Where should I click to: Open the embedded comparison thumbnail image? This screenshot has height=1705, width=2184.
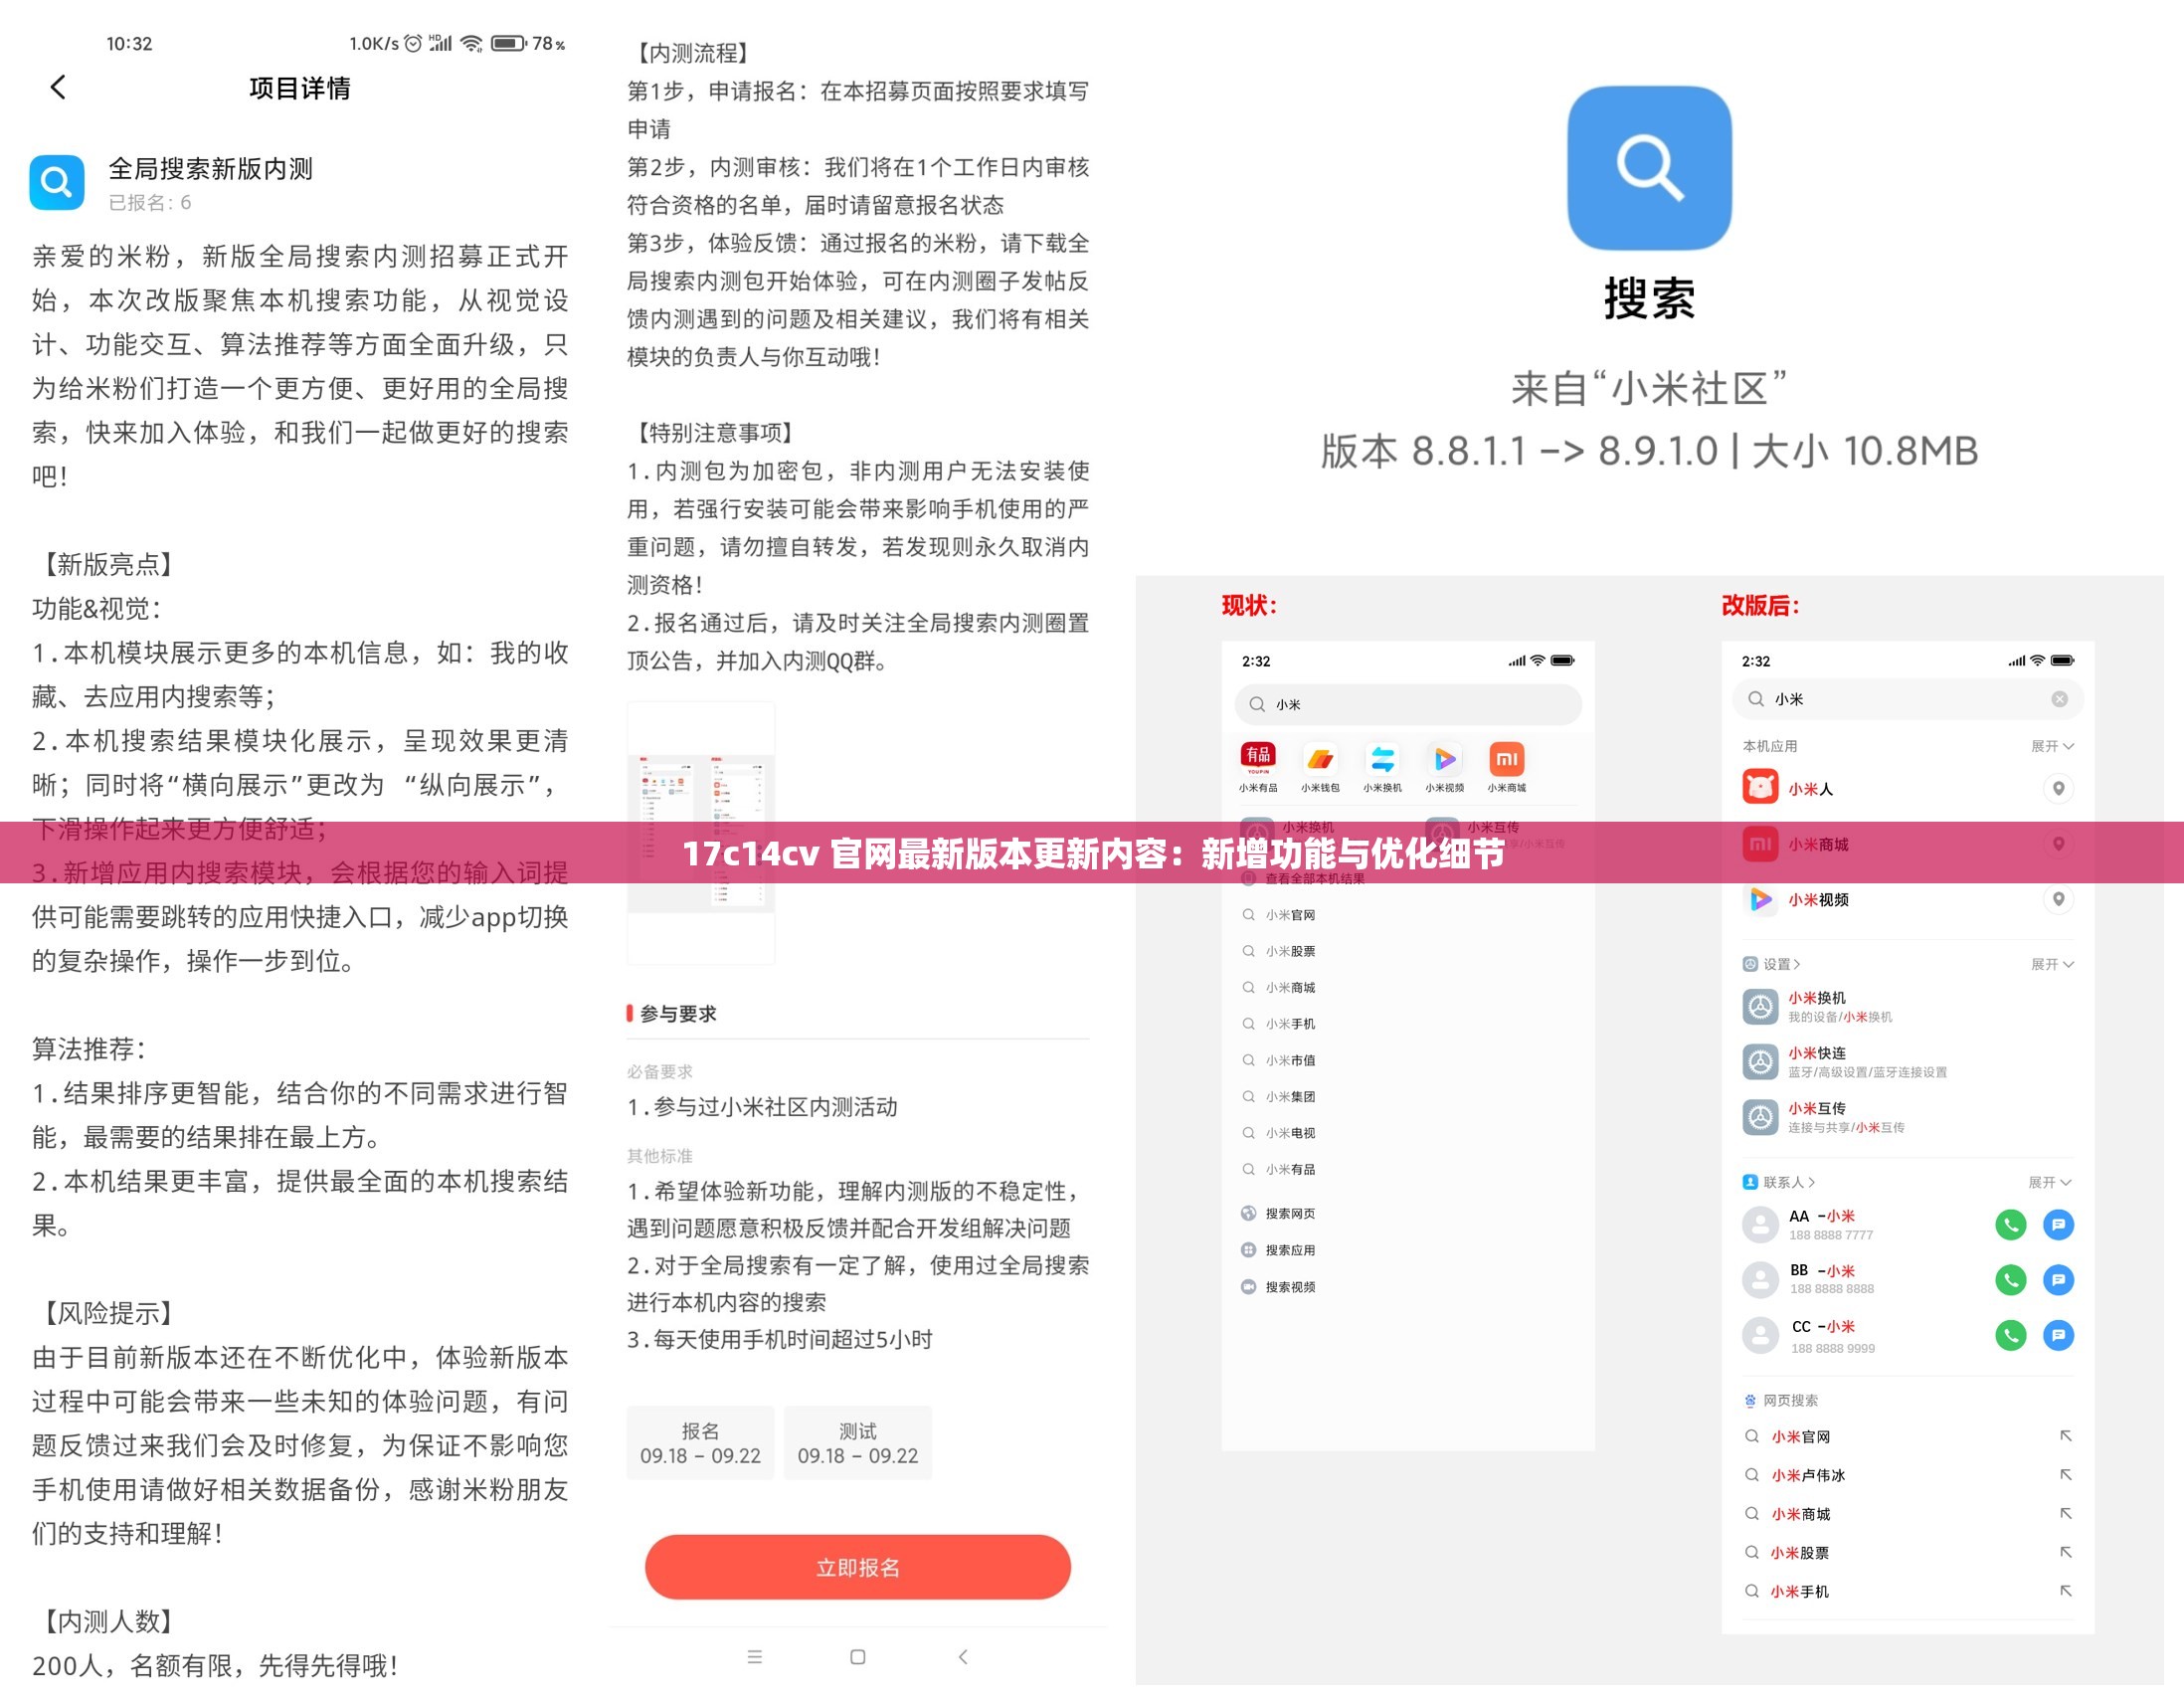click(x=701, y=833)
